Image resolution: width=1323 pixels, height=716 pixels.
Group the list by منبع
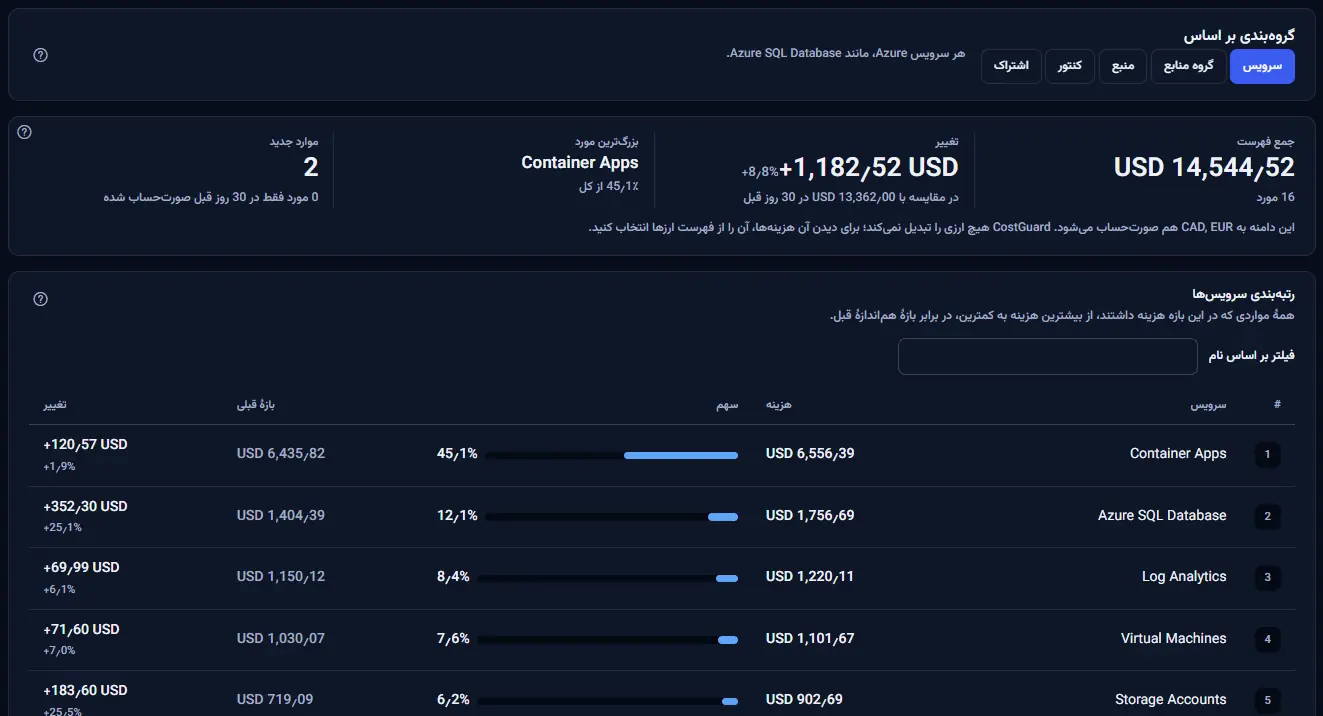pyautogui.click(x=1124, y=67)
